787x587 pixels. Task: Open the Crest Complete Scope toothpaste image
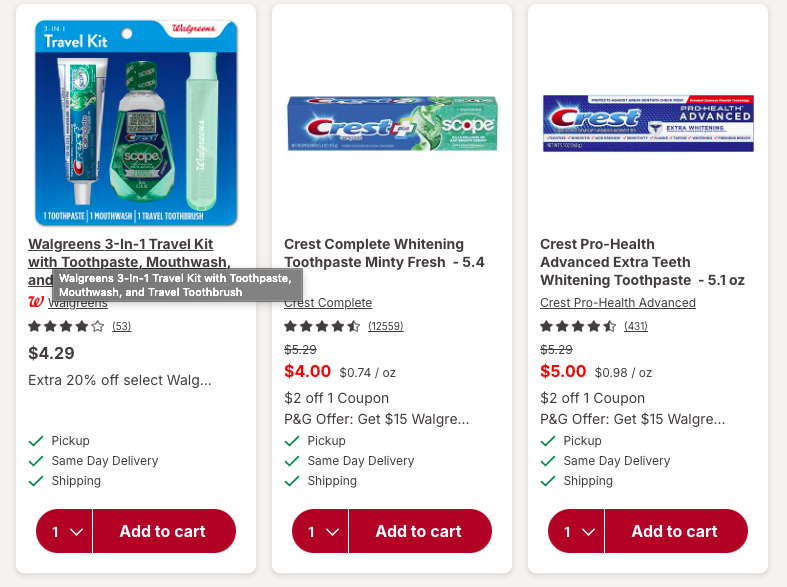pos(392,123)
